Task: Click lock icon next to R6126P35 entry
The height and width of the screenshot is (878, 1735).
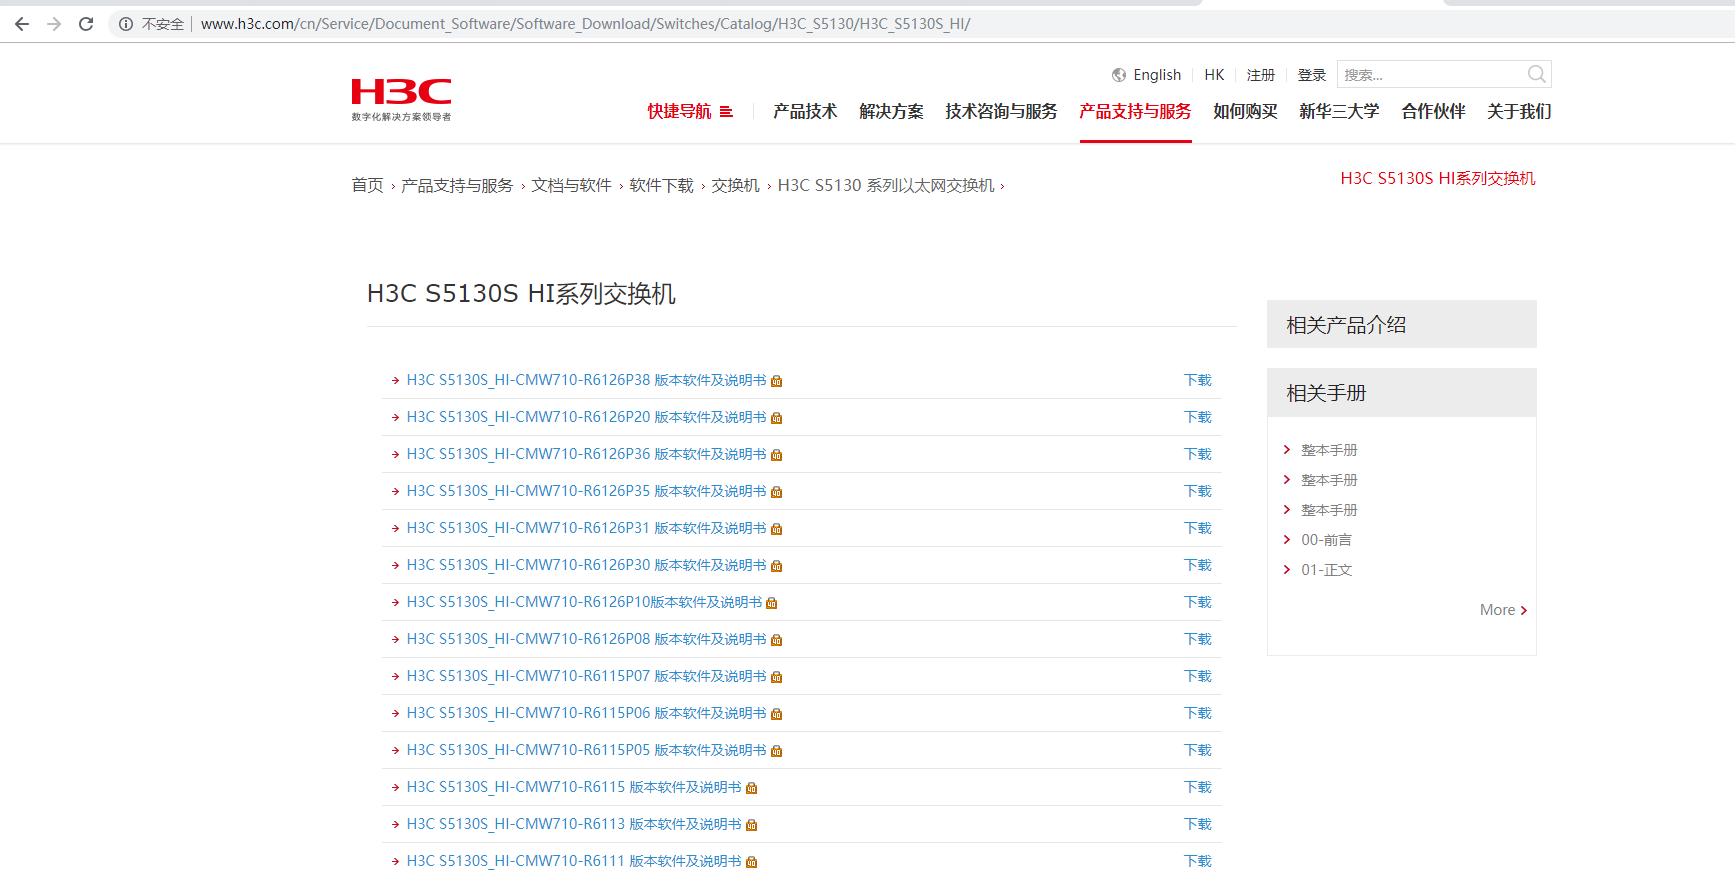Action: [x=777, y=492]
